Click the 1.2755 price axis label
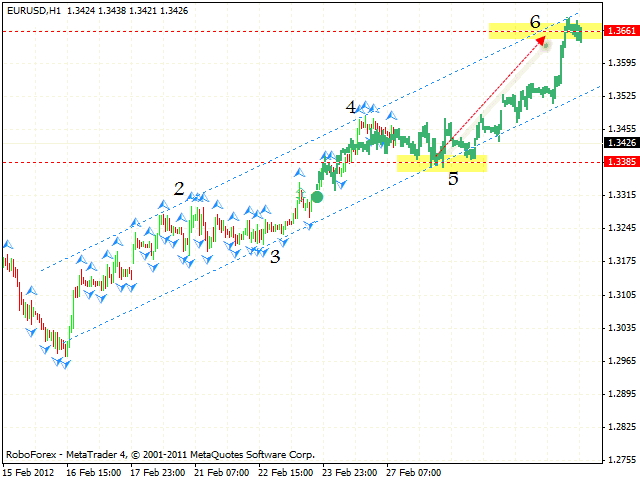The width and height of the screenshot is (640, 480). (621, 459)
